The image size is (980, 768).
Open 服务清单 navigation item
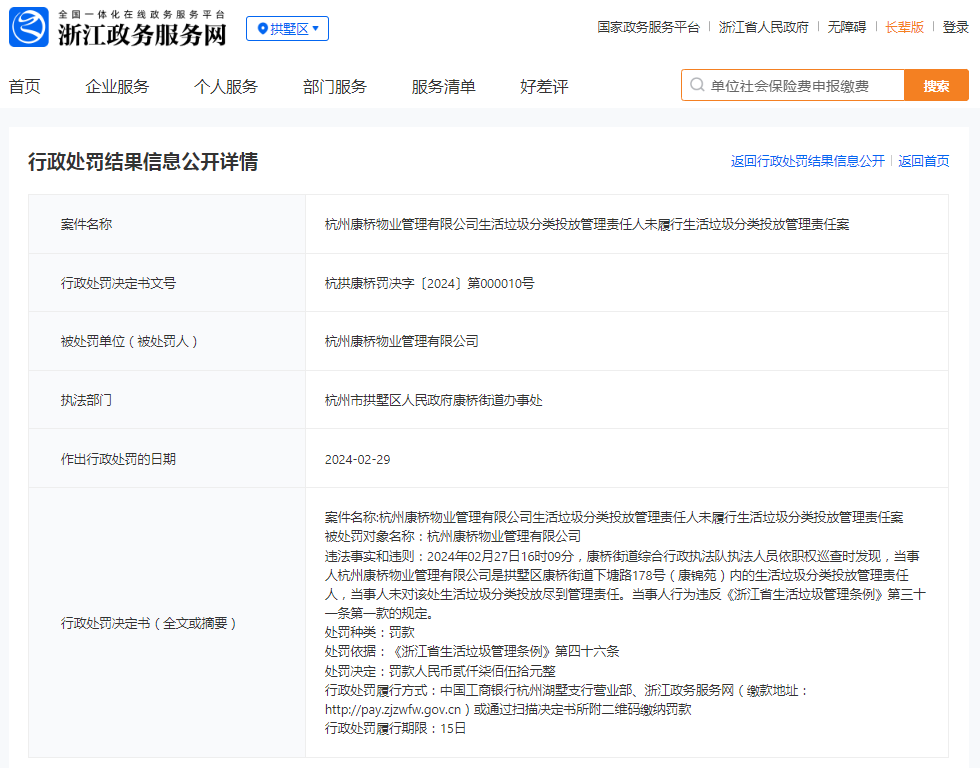tap(444, 86)
